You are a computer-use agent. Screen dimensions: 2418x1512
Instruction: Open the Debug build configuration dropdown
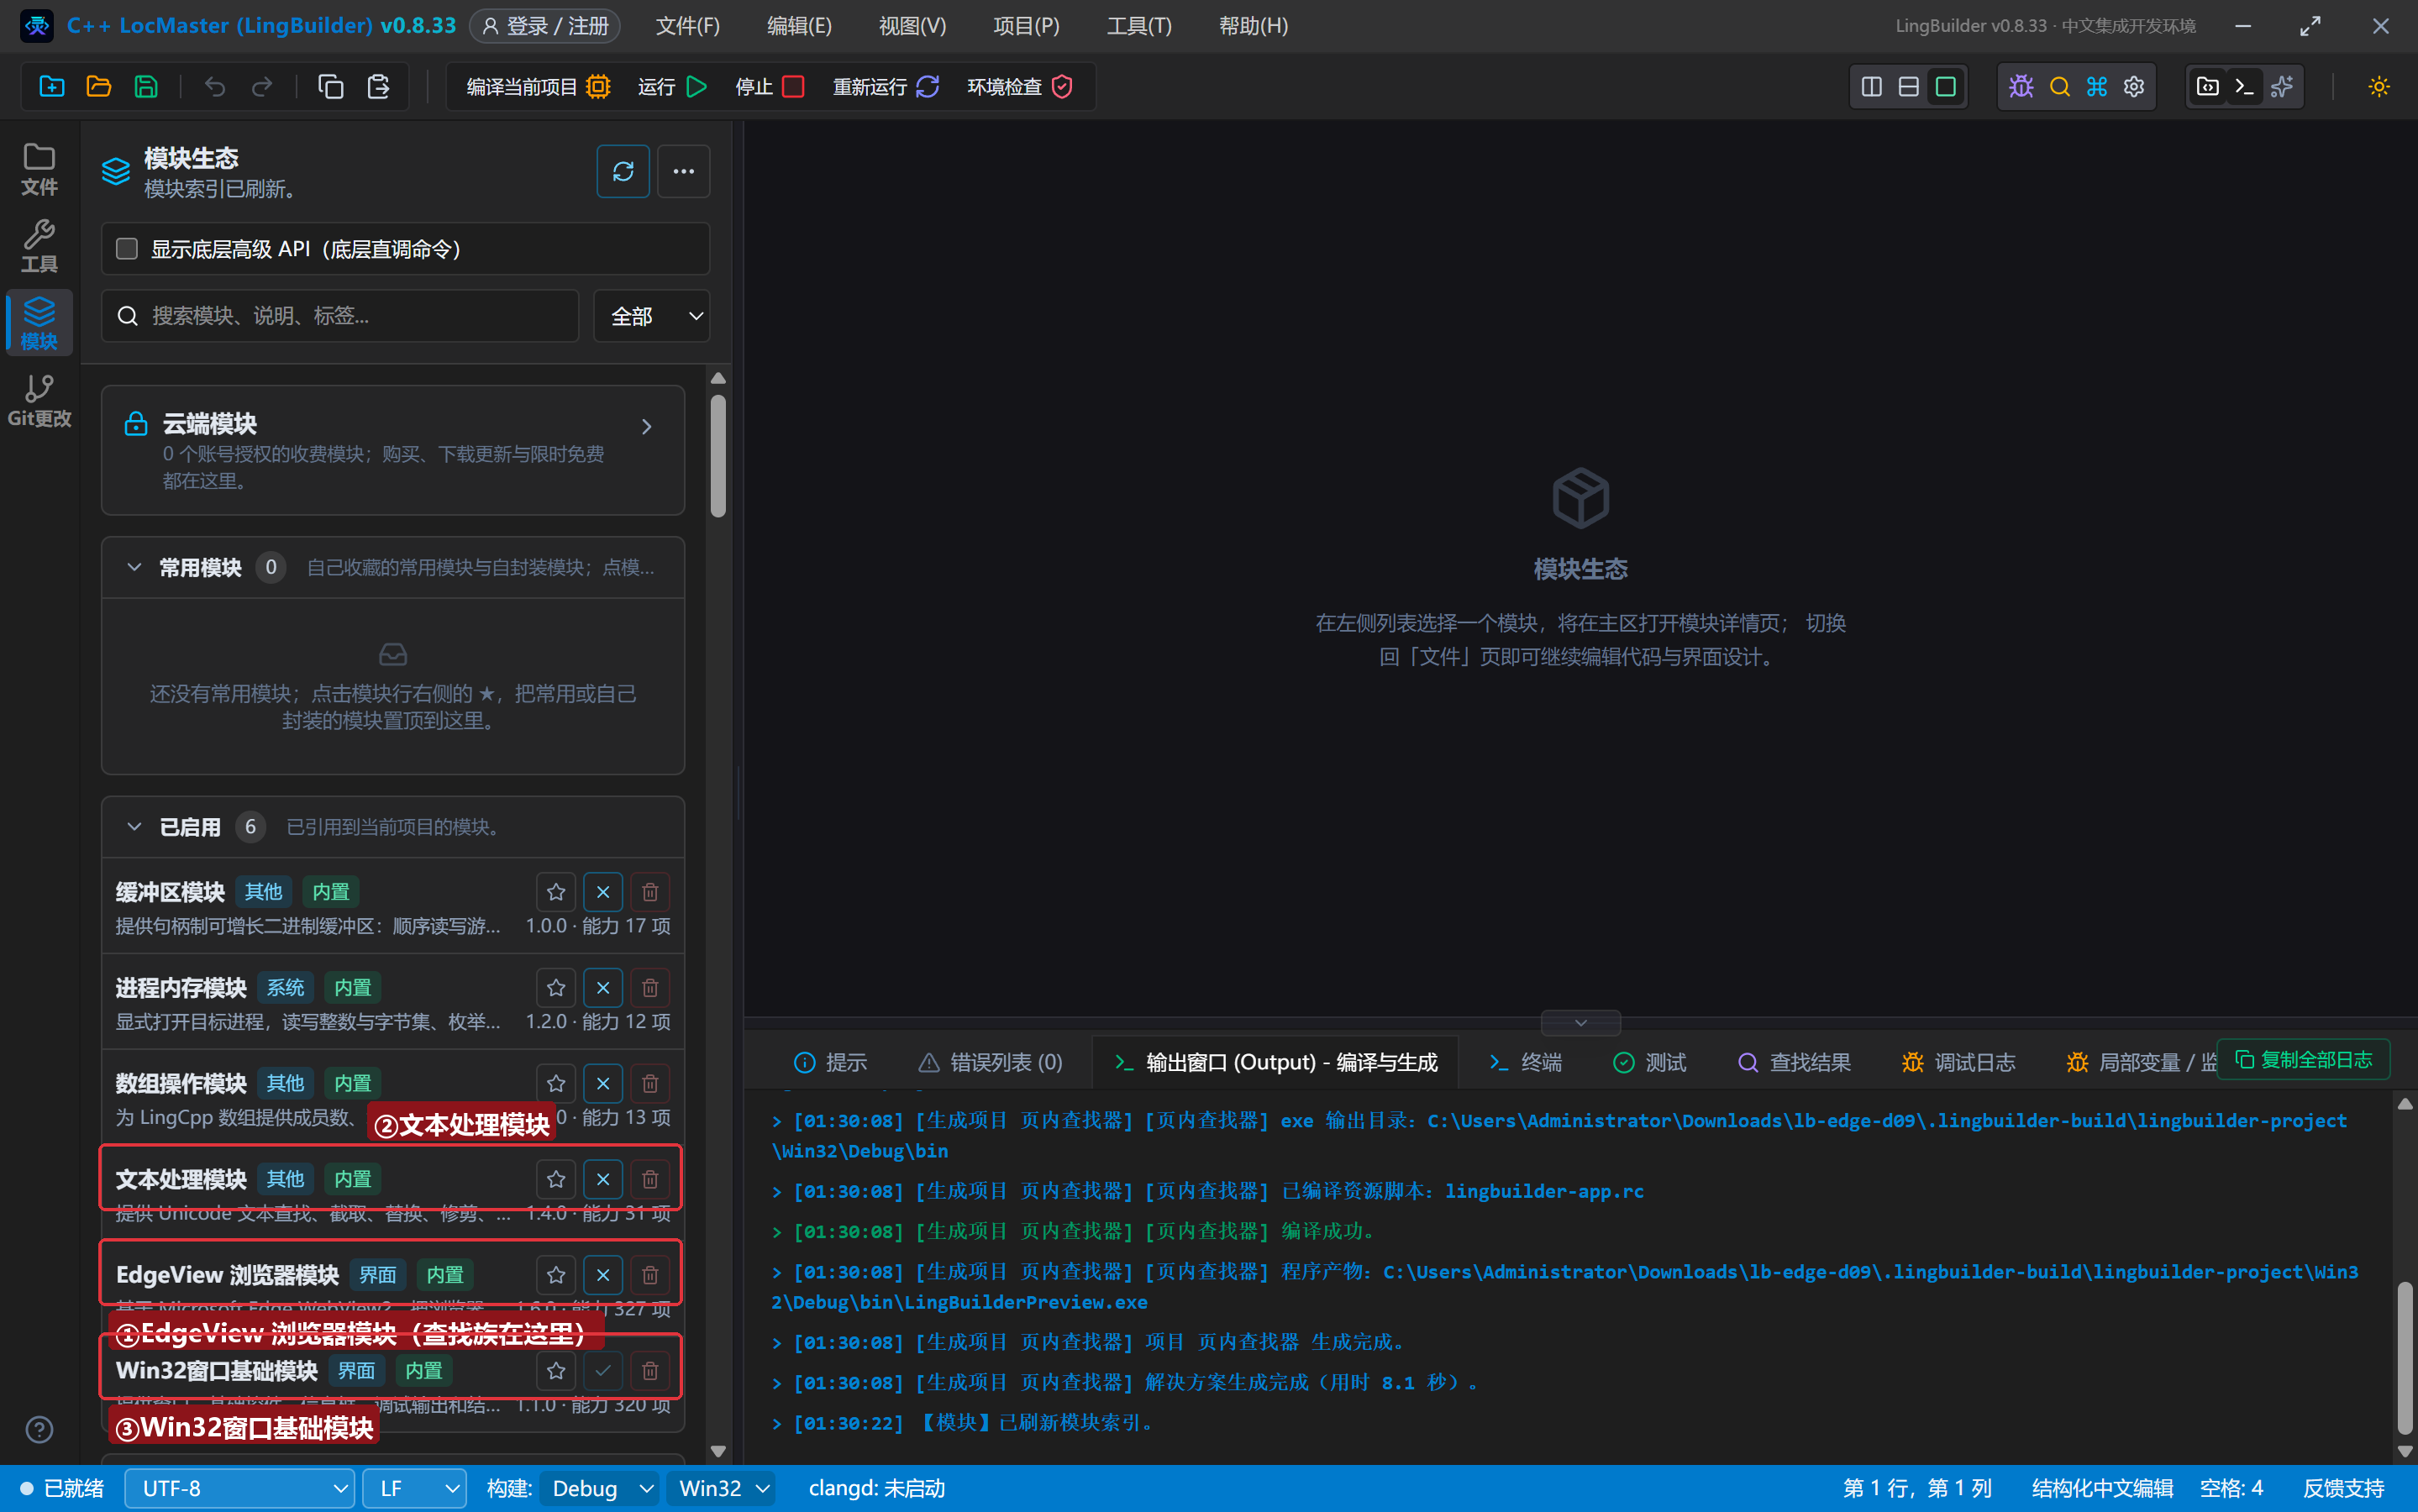600,1488
